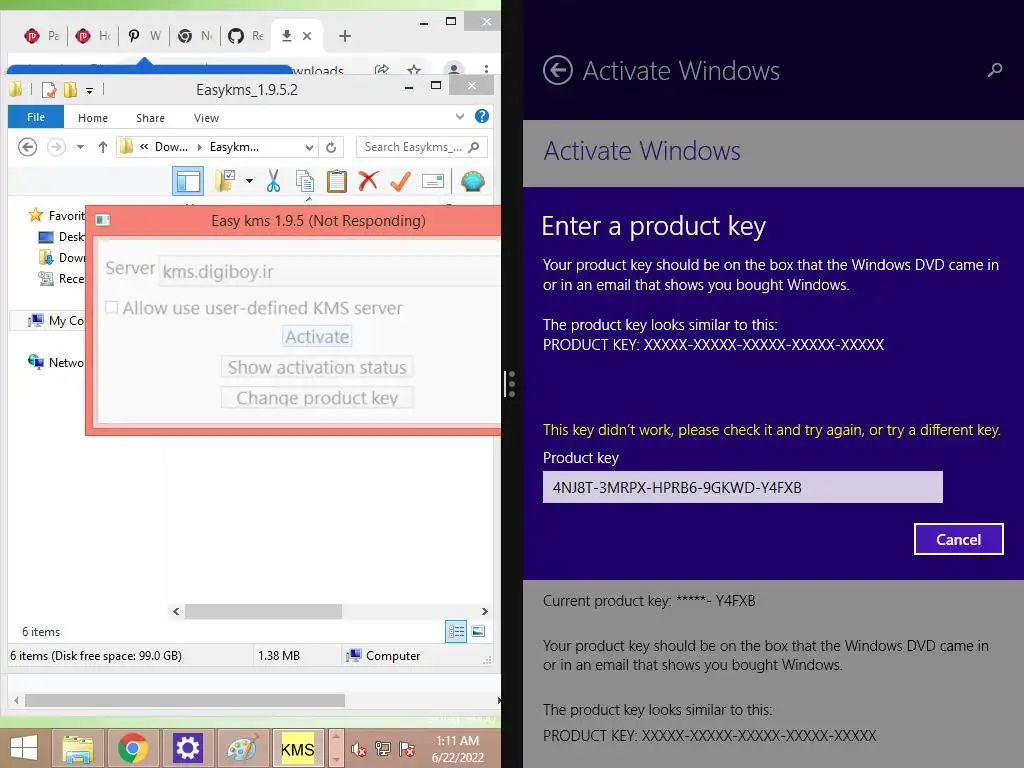
Task: Click the folder options checklist icon
Action: click(x=225, y=181)
